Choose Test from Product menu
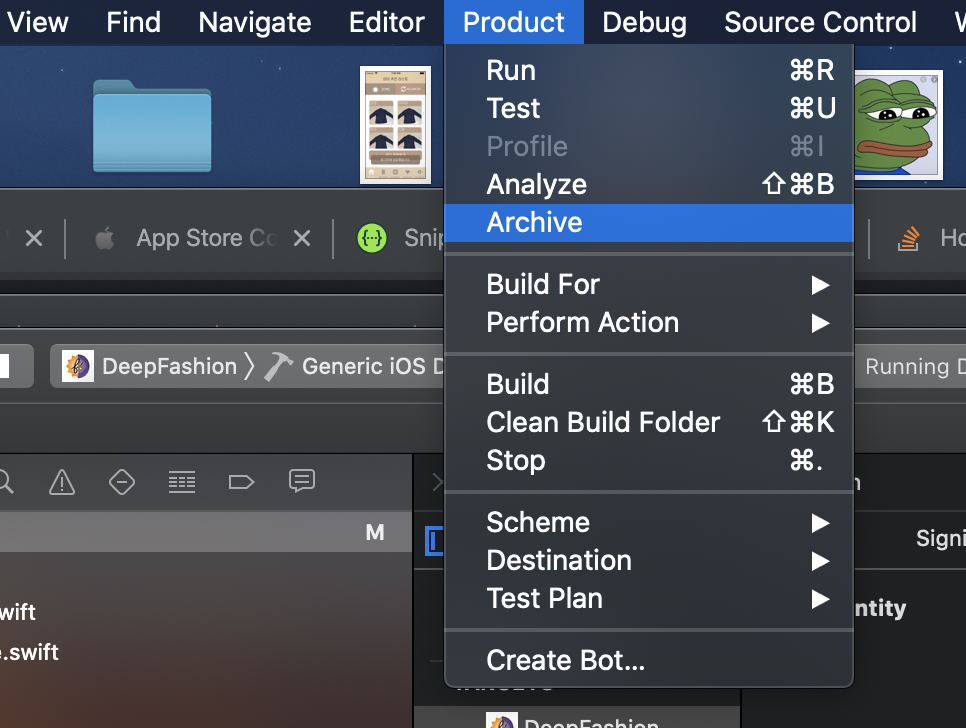 [x=649, y=108]
